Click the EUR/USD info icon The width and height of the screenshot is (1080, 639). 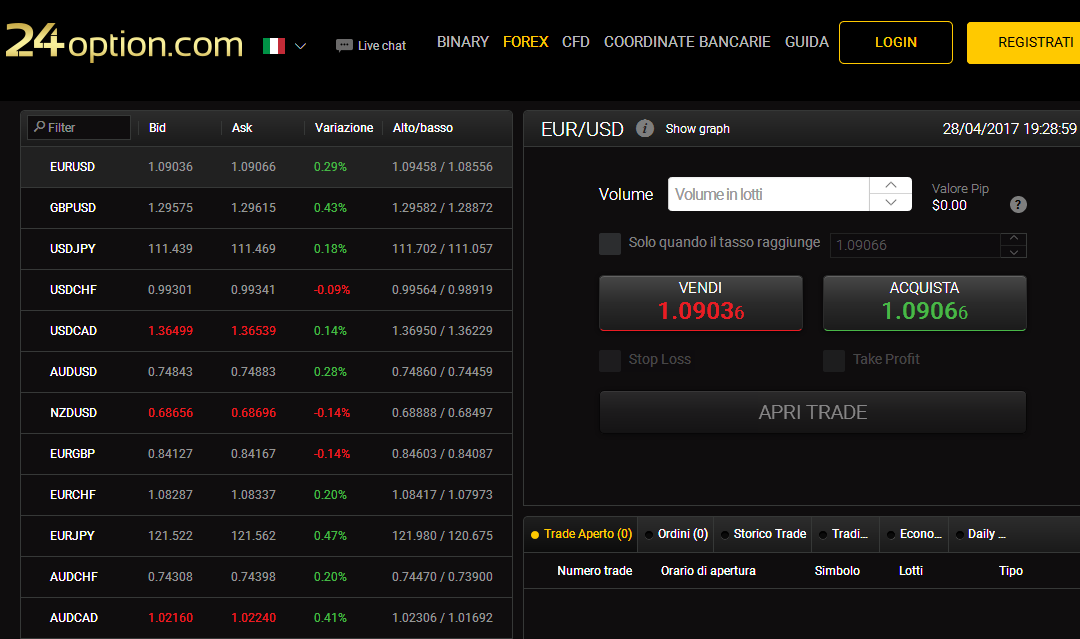645,128
